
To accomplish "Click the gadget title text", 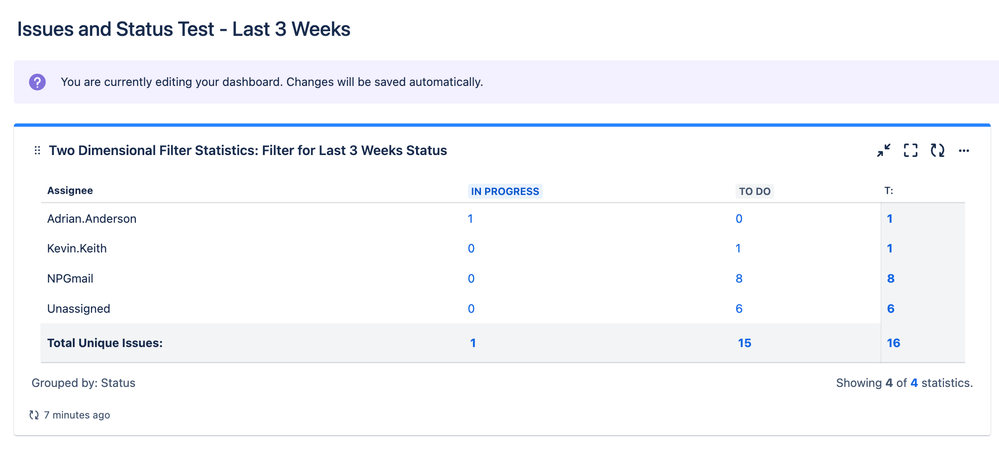I will coord(248,151).
